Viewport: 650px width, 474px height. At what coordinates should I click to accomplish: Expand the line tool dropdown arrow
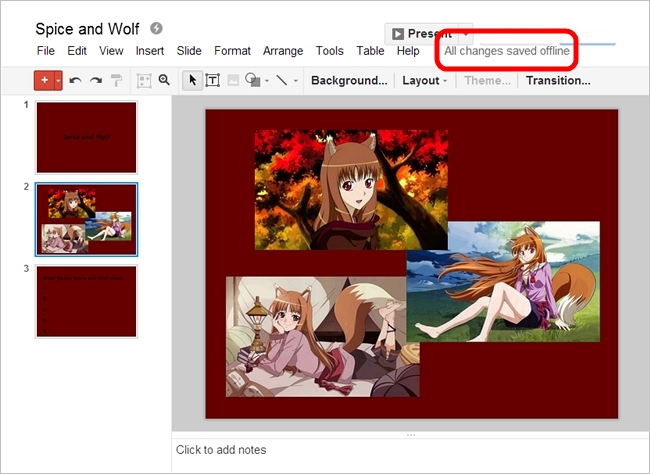296,80
